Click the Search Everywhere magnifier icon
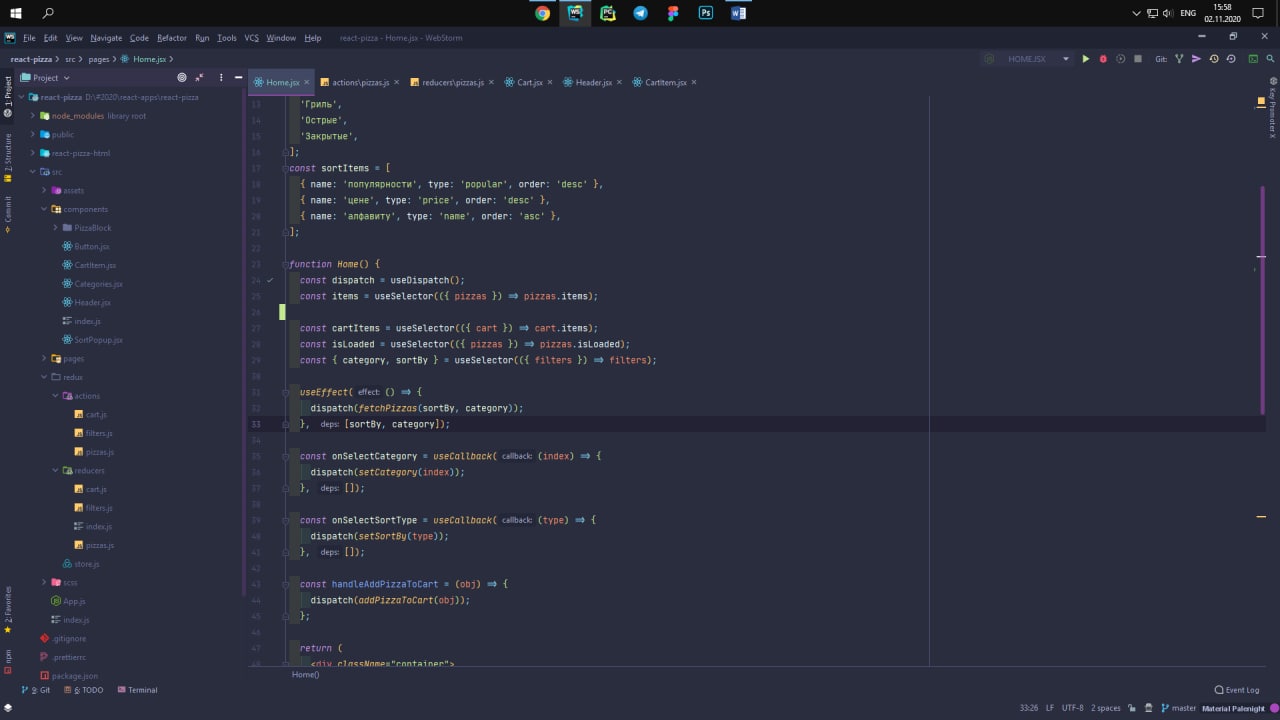 1270,59
